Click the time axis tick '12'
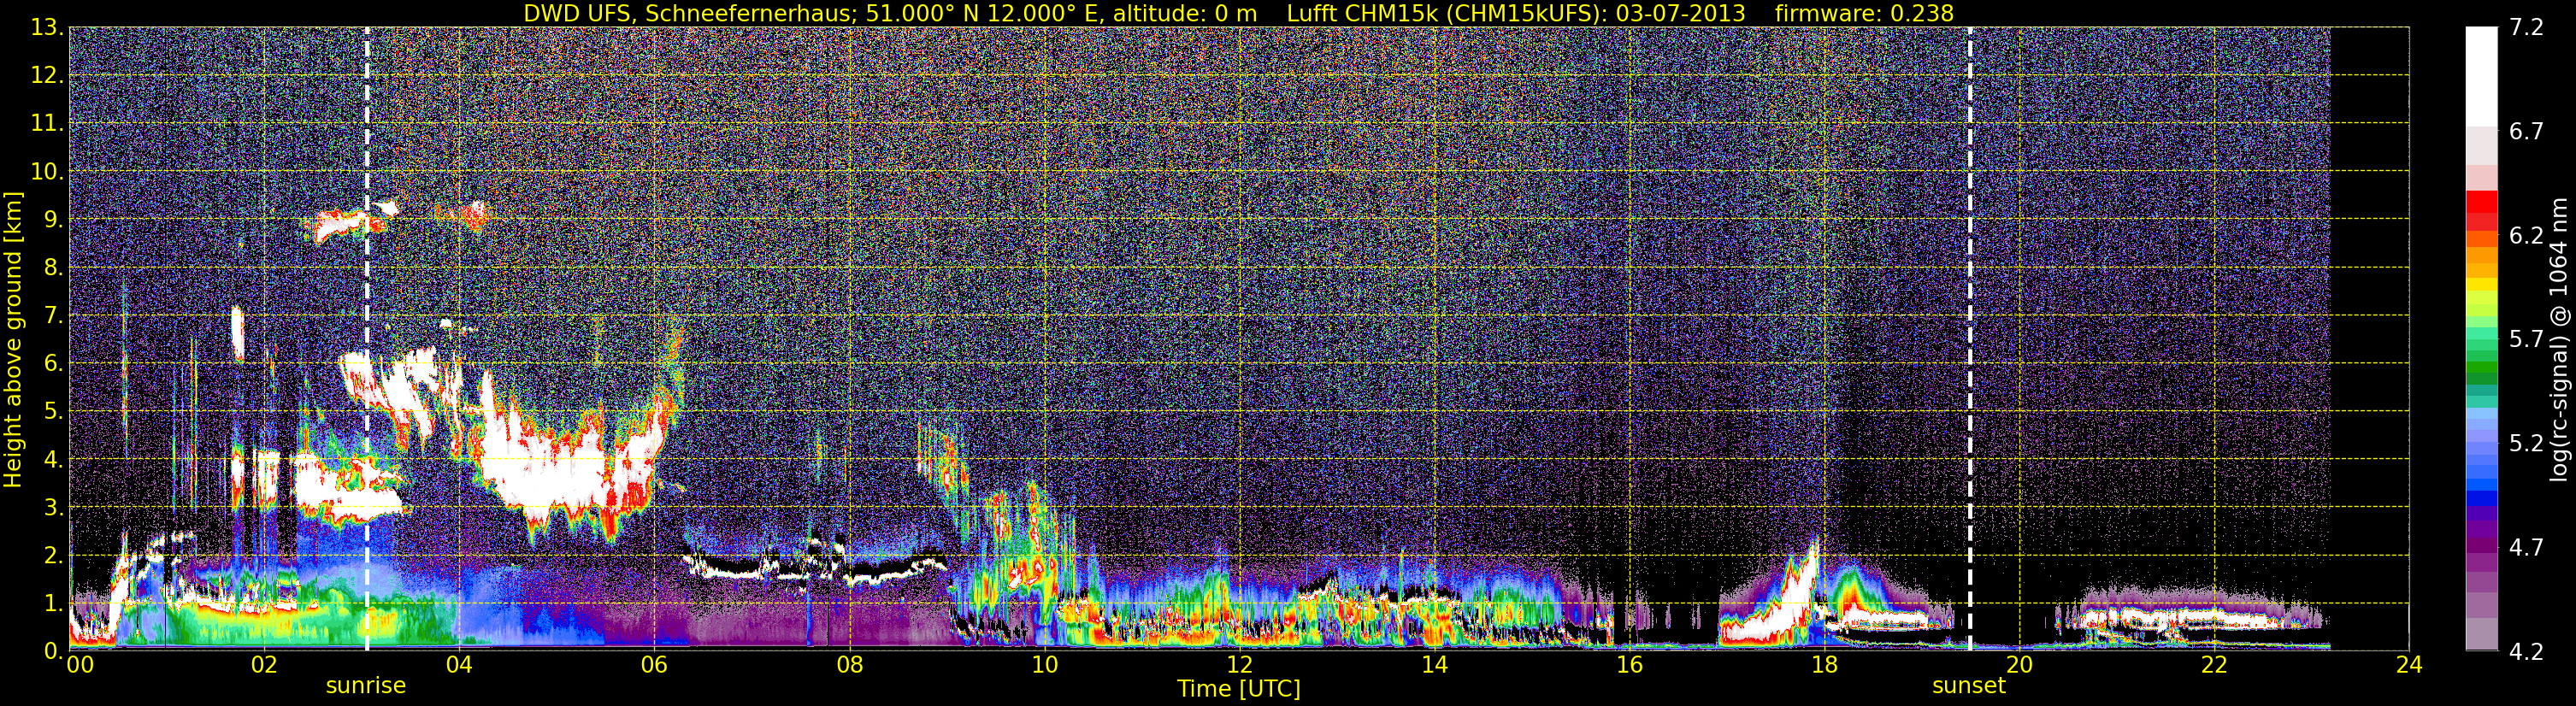 (1239, 665)
